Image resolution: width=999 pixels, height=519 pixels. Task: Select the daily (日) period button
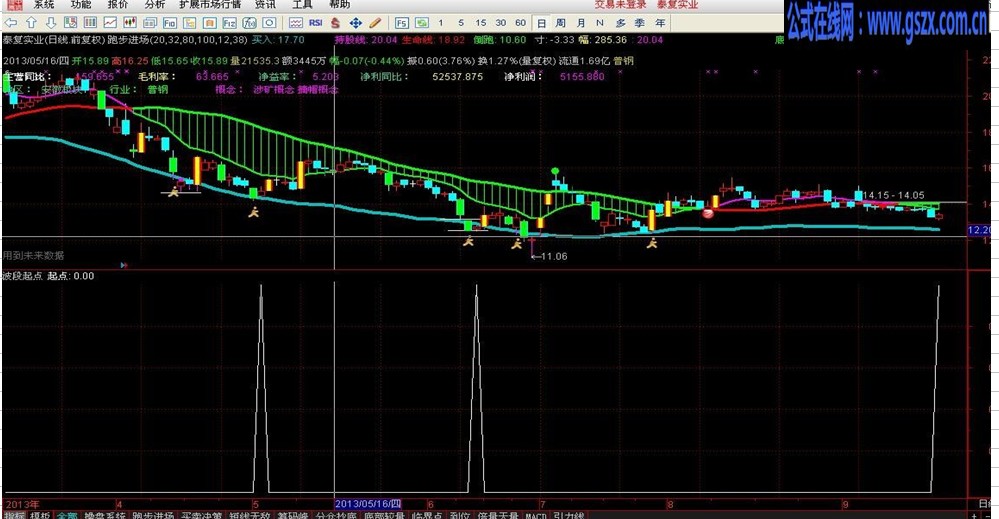tap(541, 23)
